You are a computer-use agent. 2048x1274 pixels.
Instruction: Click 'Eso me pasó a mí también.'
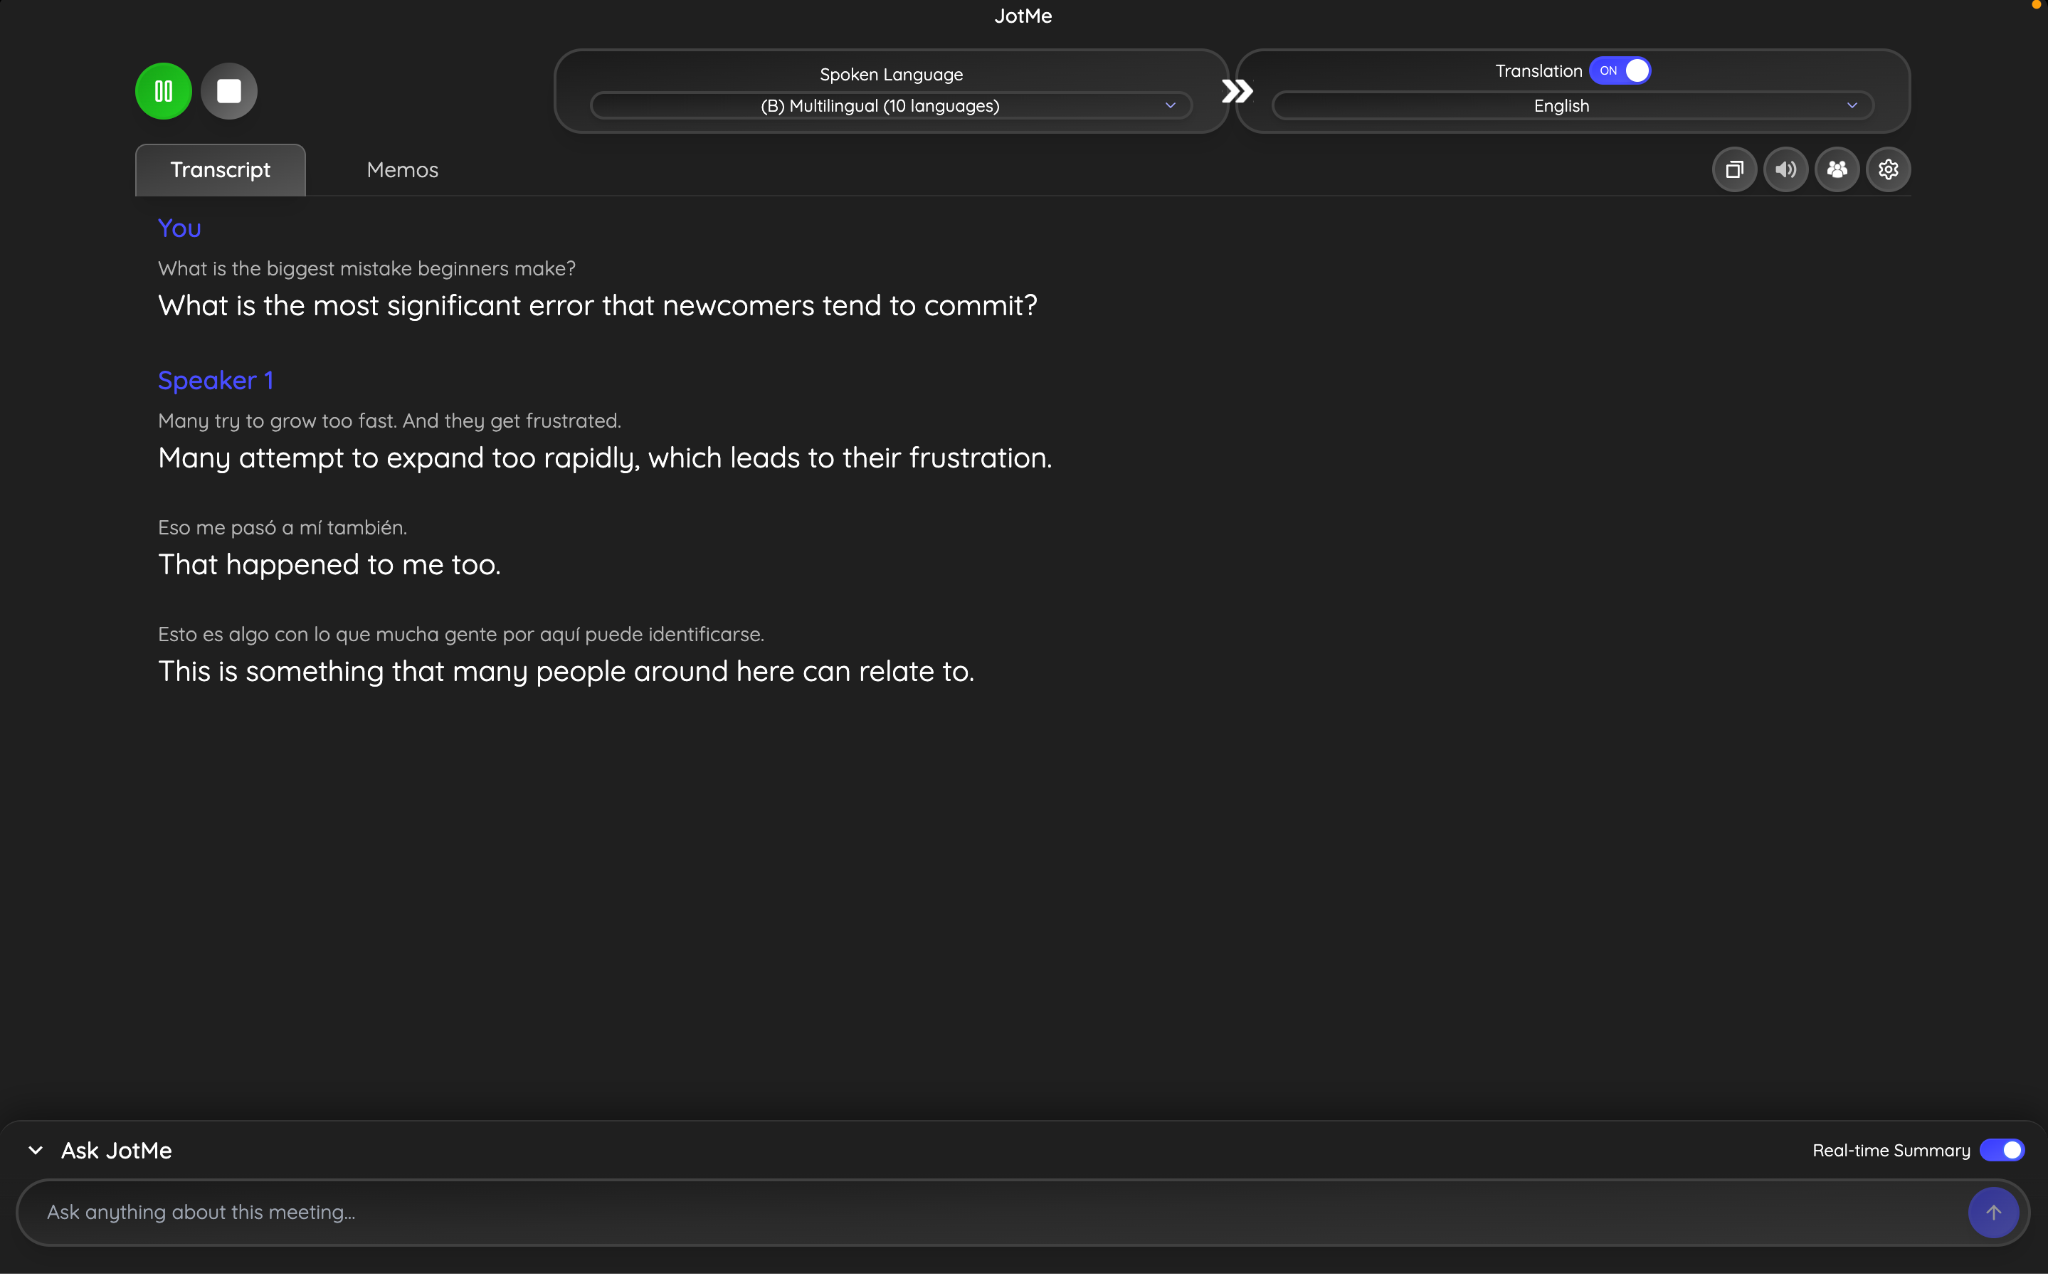tap(282, 528)
